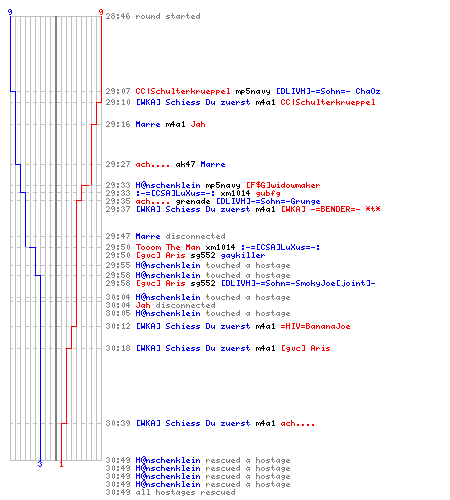Select :-=[CSA]LuXus=-: at 29:33 xm1014 kill

coord(175,193)
